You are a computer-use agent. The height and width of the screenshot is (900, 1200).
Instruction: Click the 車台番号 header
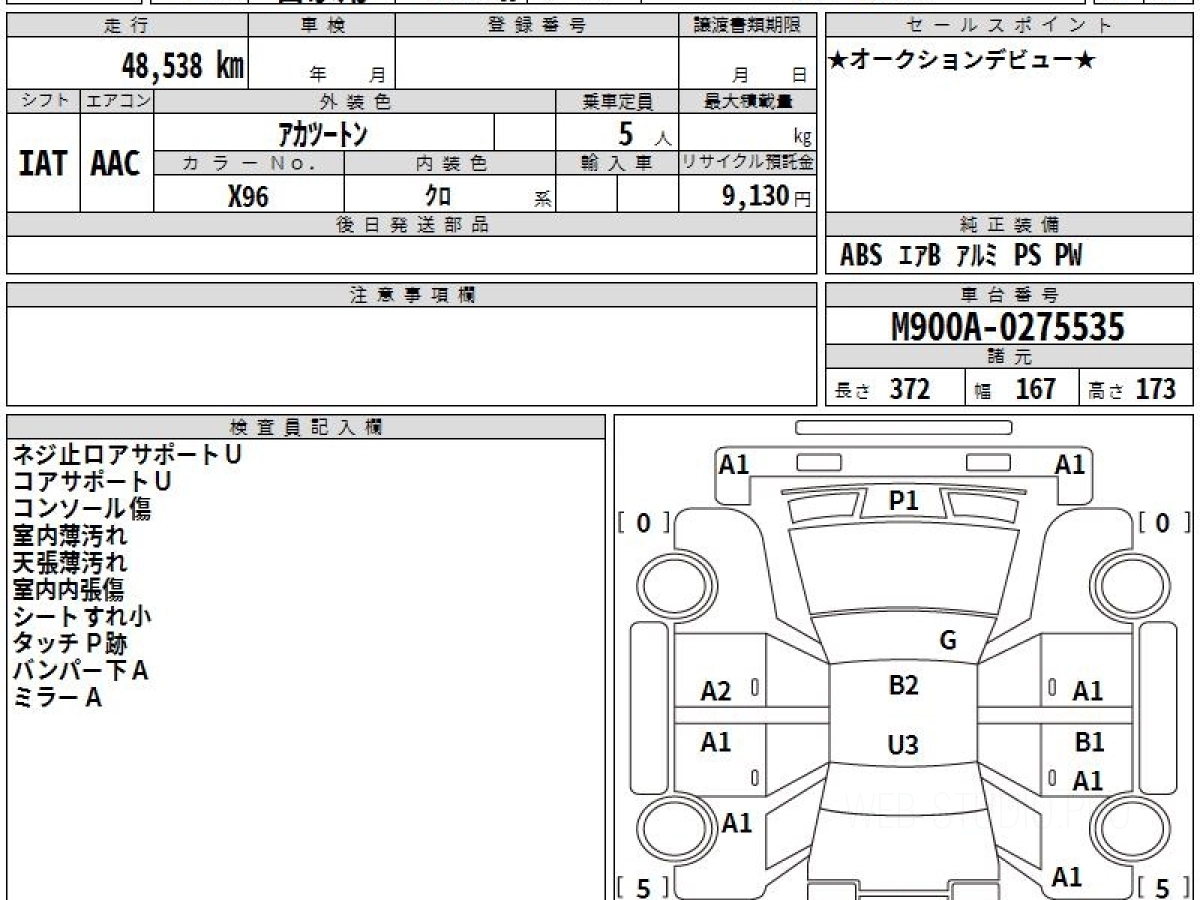click(x=1010, y=295)
